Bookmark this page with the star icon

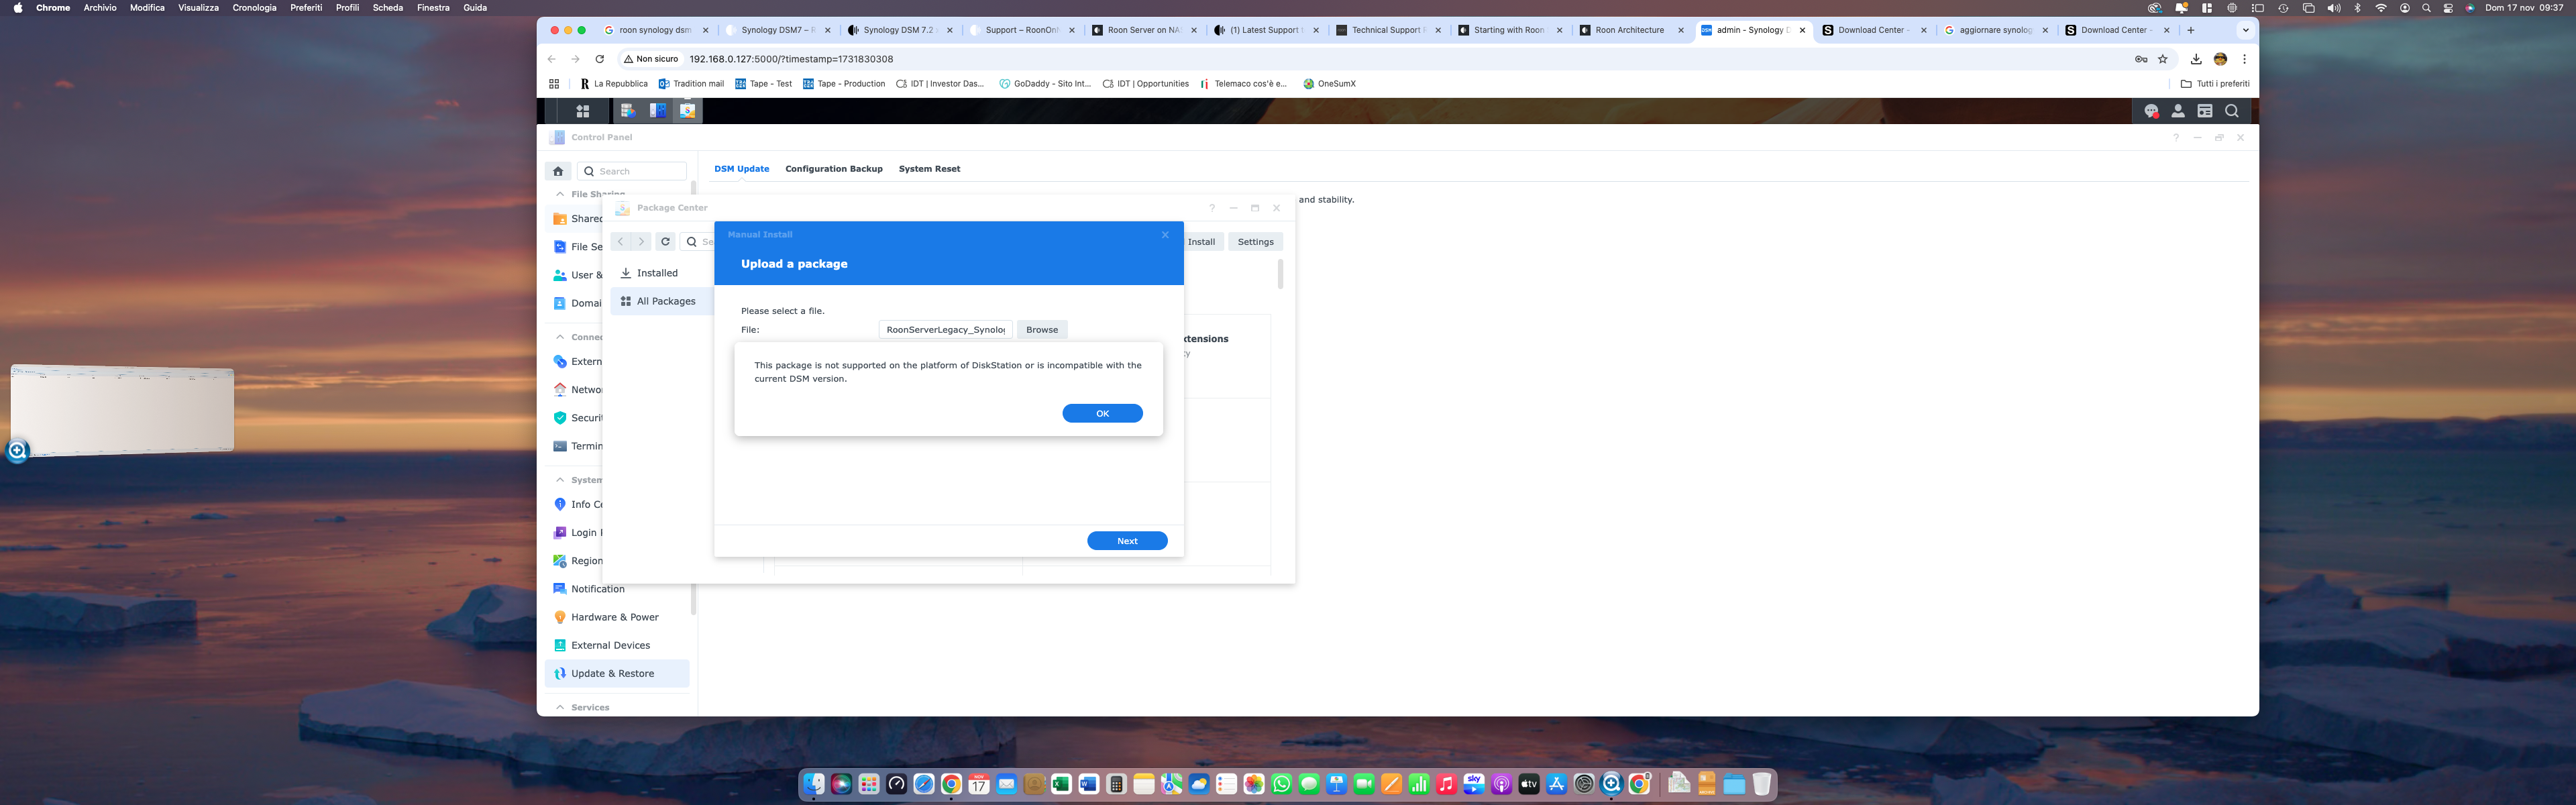tap(2163, 59)
